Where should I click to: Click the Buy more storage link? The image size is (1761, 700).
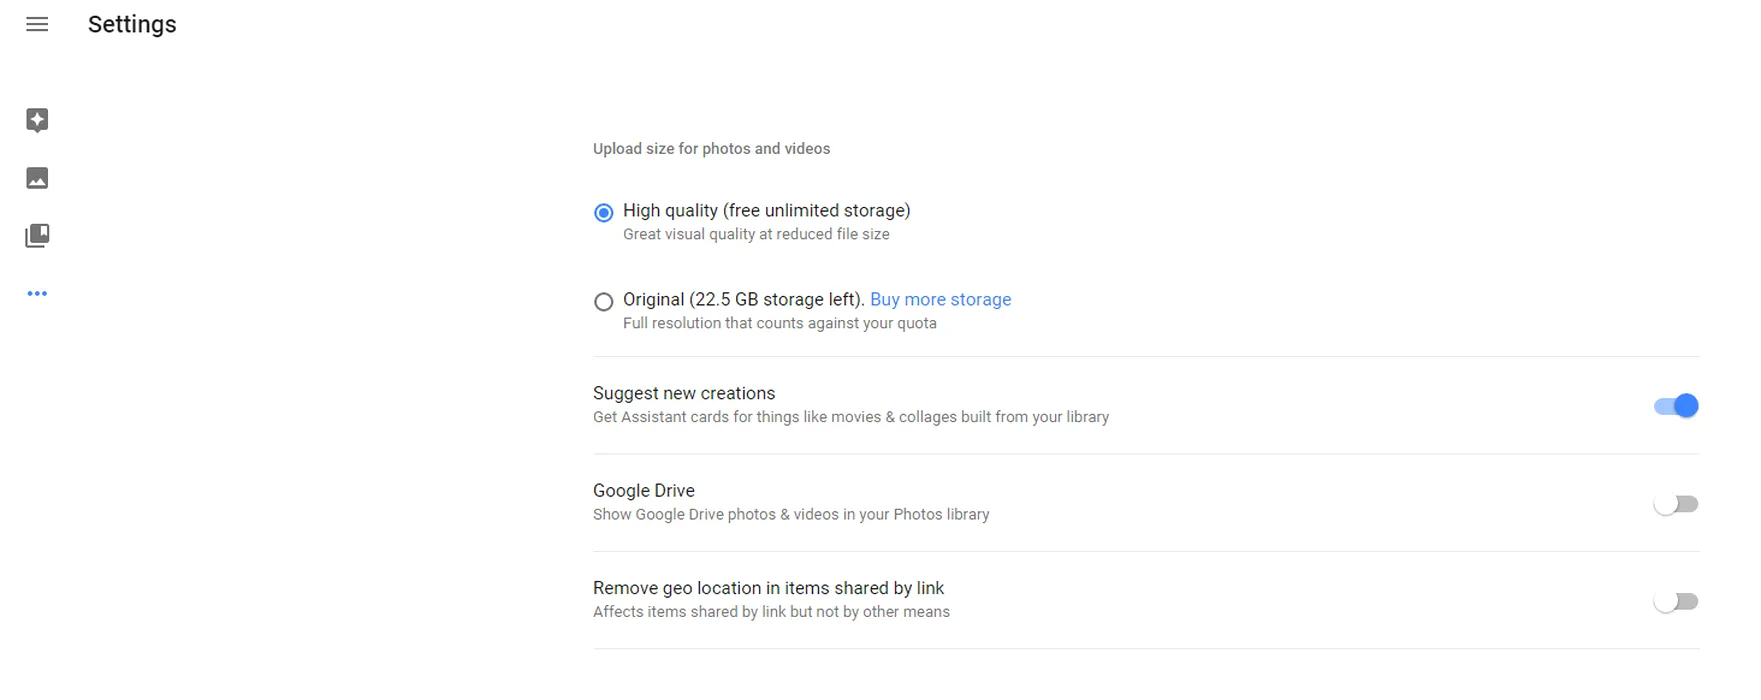click(x=940, y=300)
